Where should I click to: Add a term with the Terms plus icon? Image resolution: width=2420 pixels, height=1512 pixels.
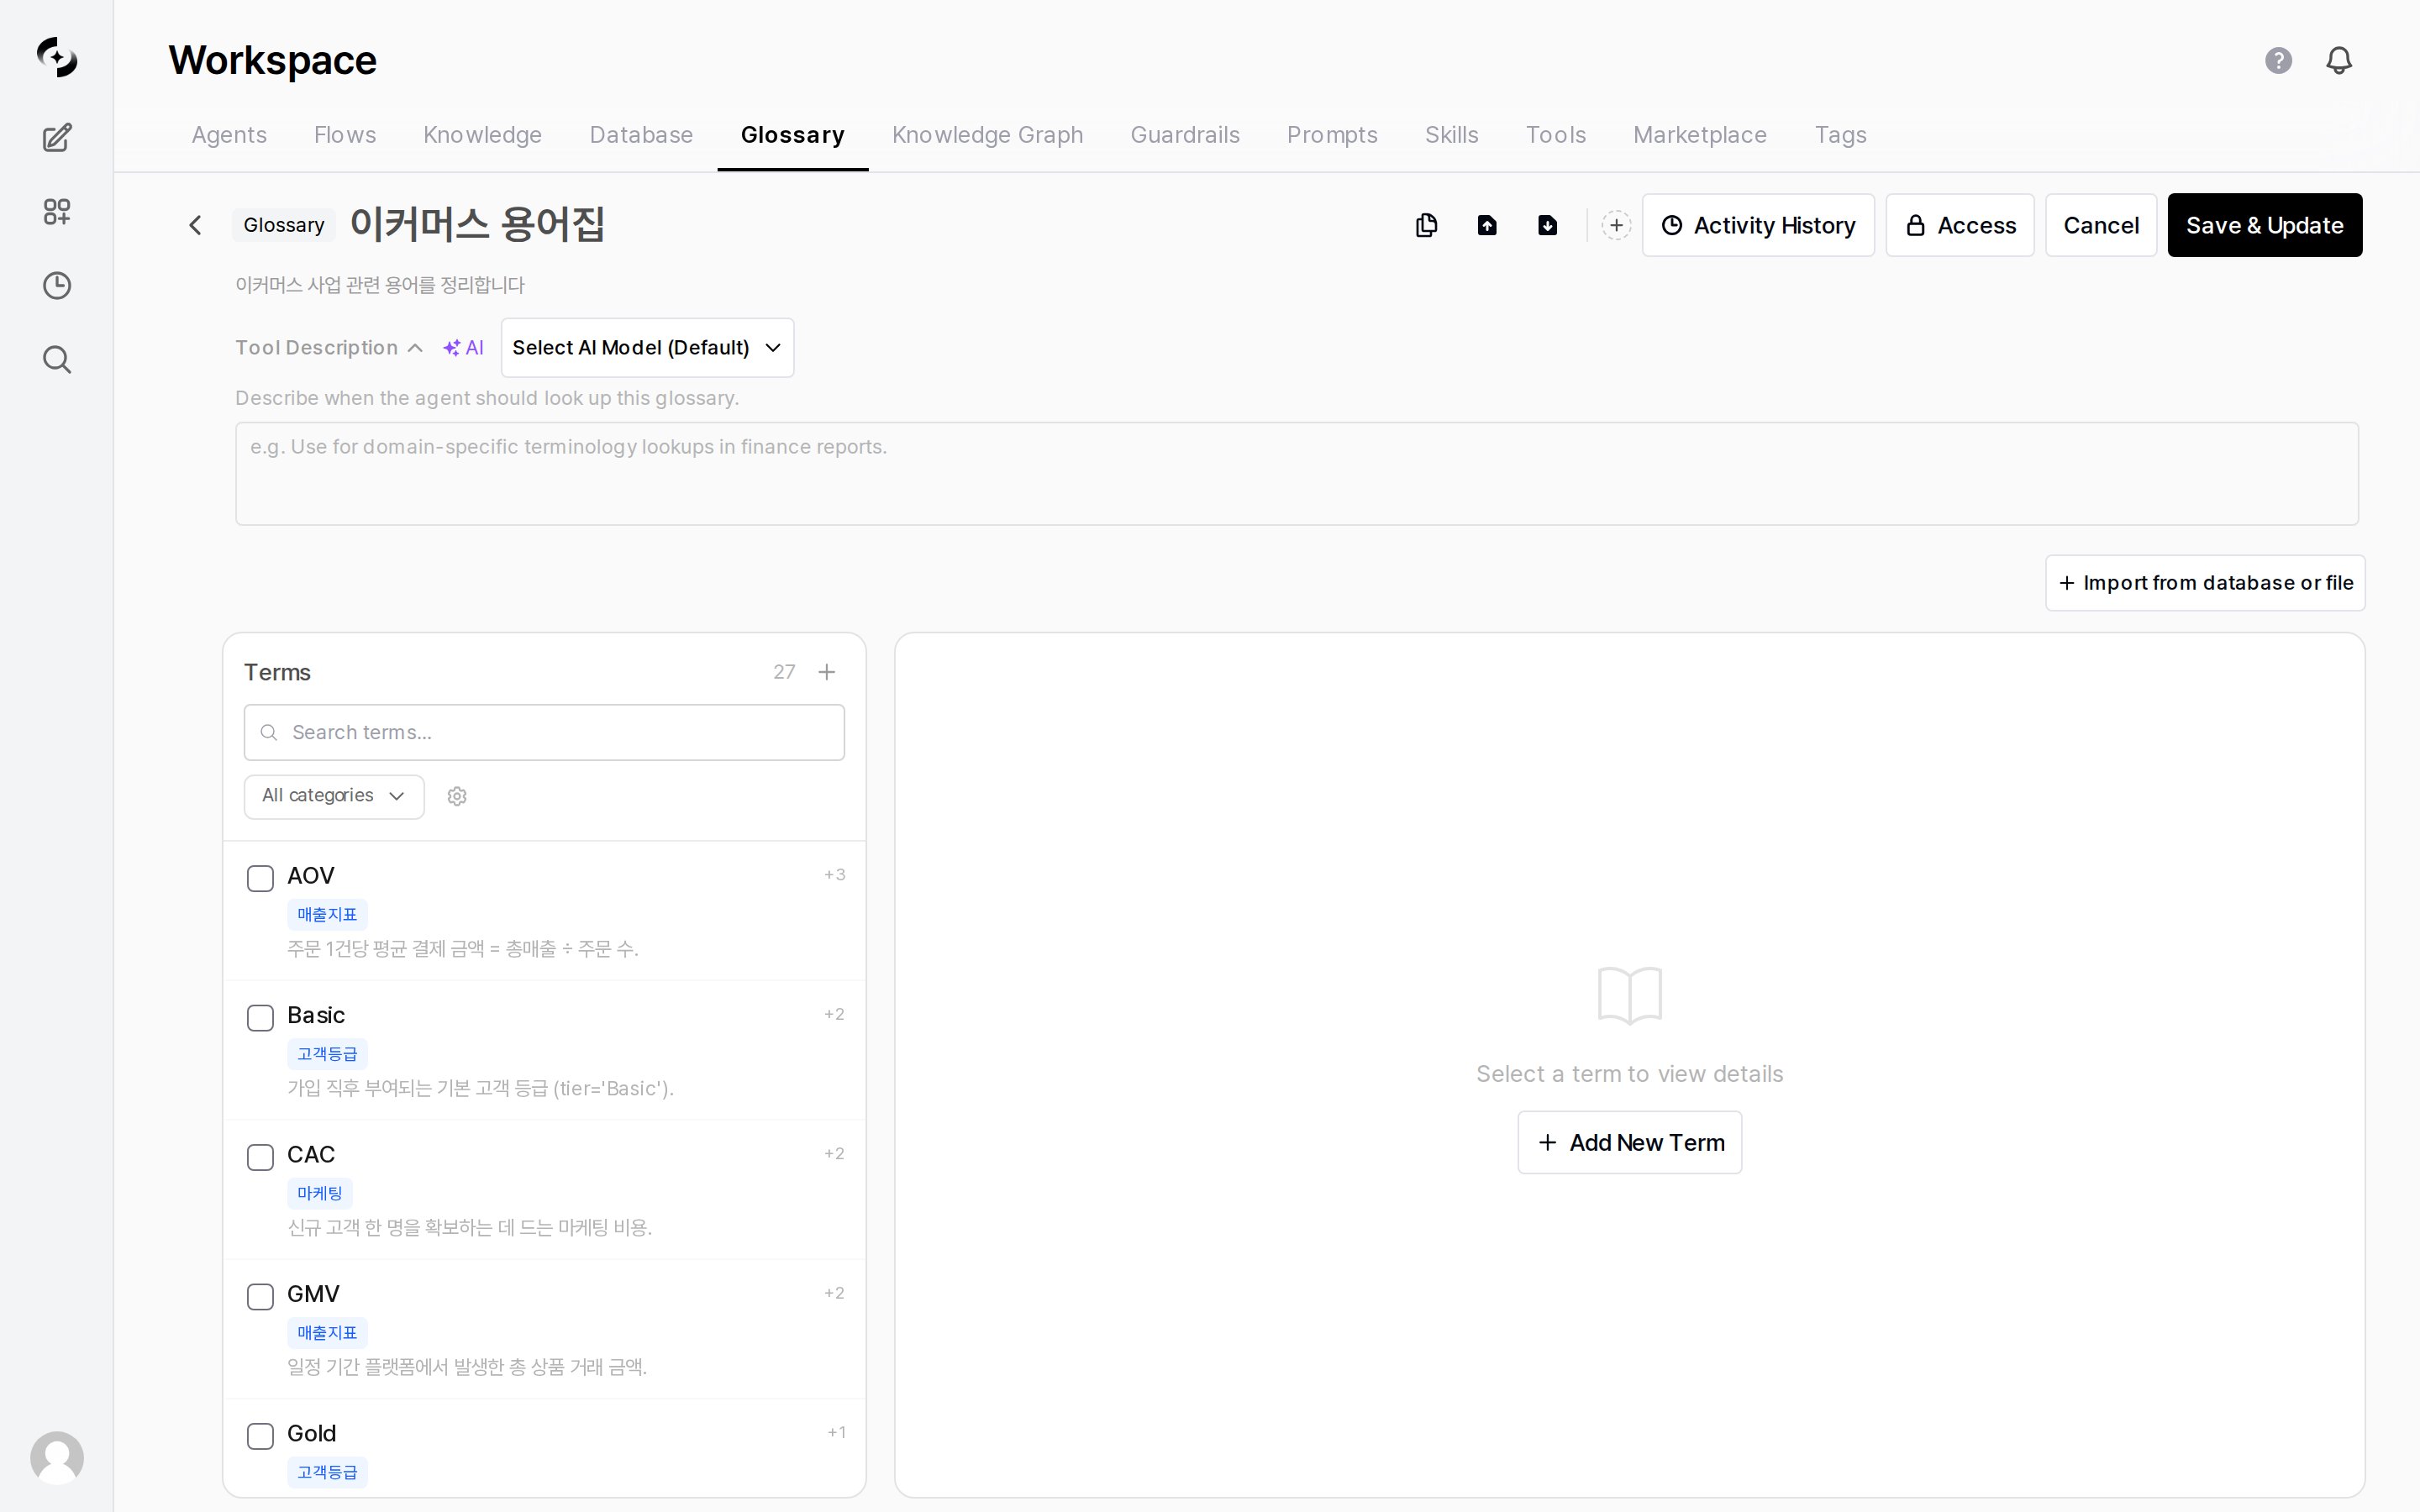826,672
